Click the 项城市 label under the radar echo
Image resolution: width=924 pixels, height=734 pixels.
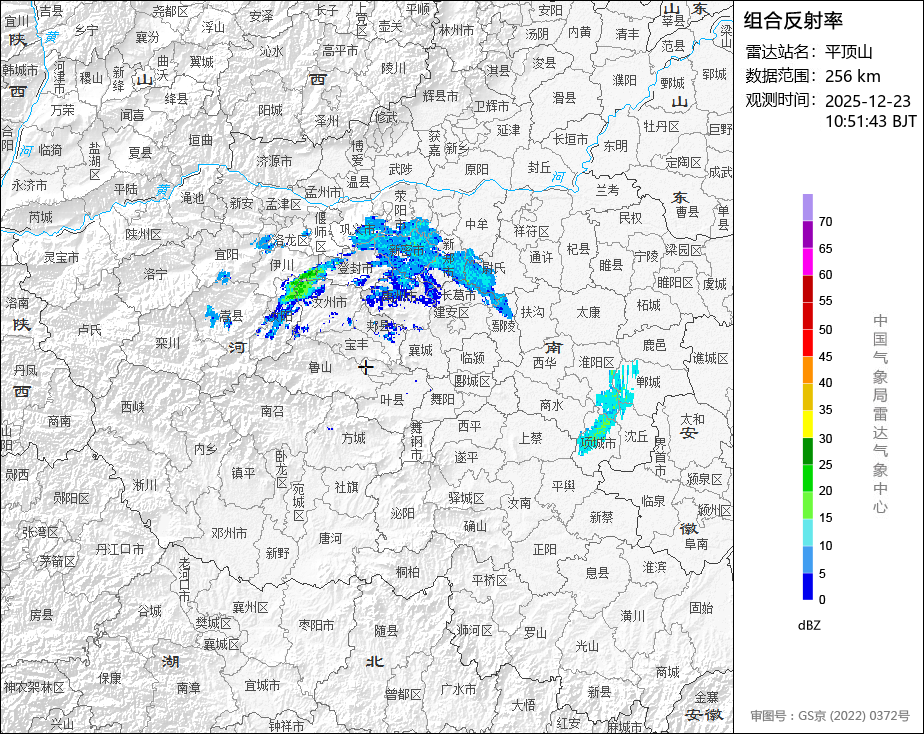[x=598, y=443]
